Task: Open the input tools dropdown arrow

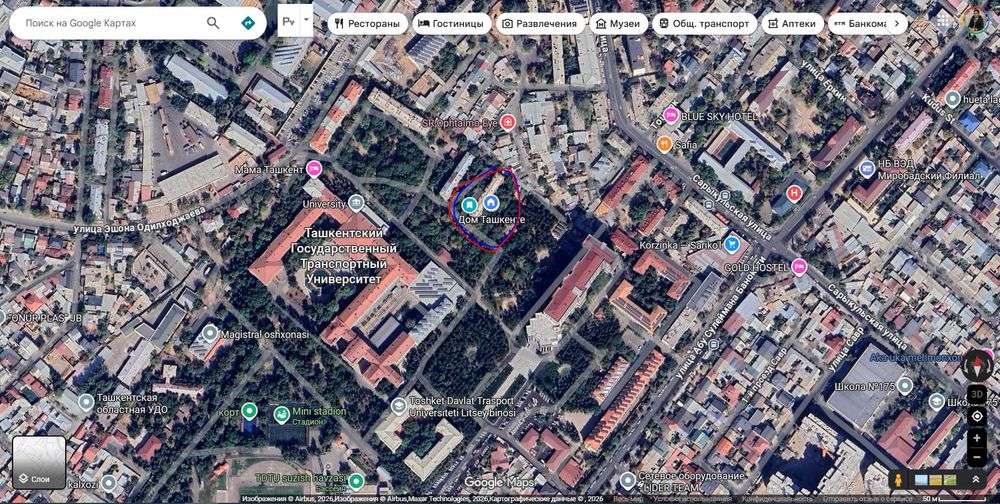Action: tap(306, 20)
